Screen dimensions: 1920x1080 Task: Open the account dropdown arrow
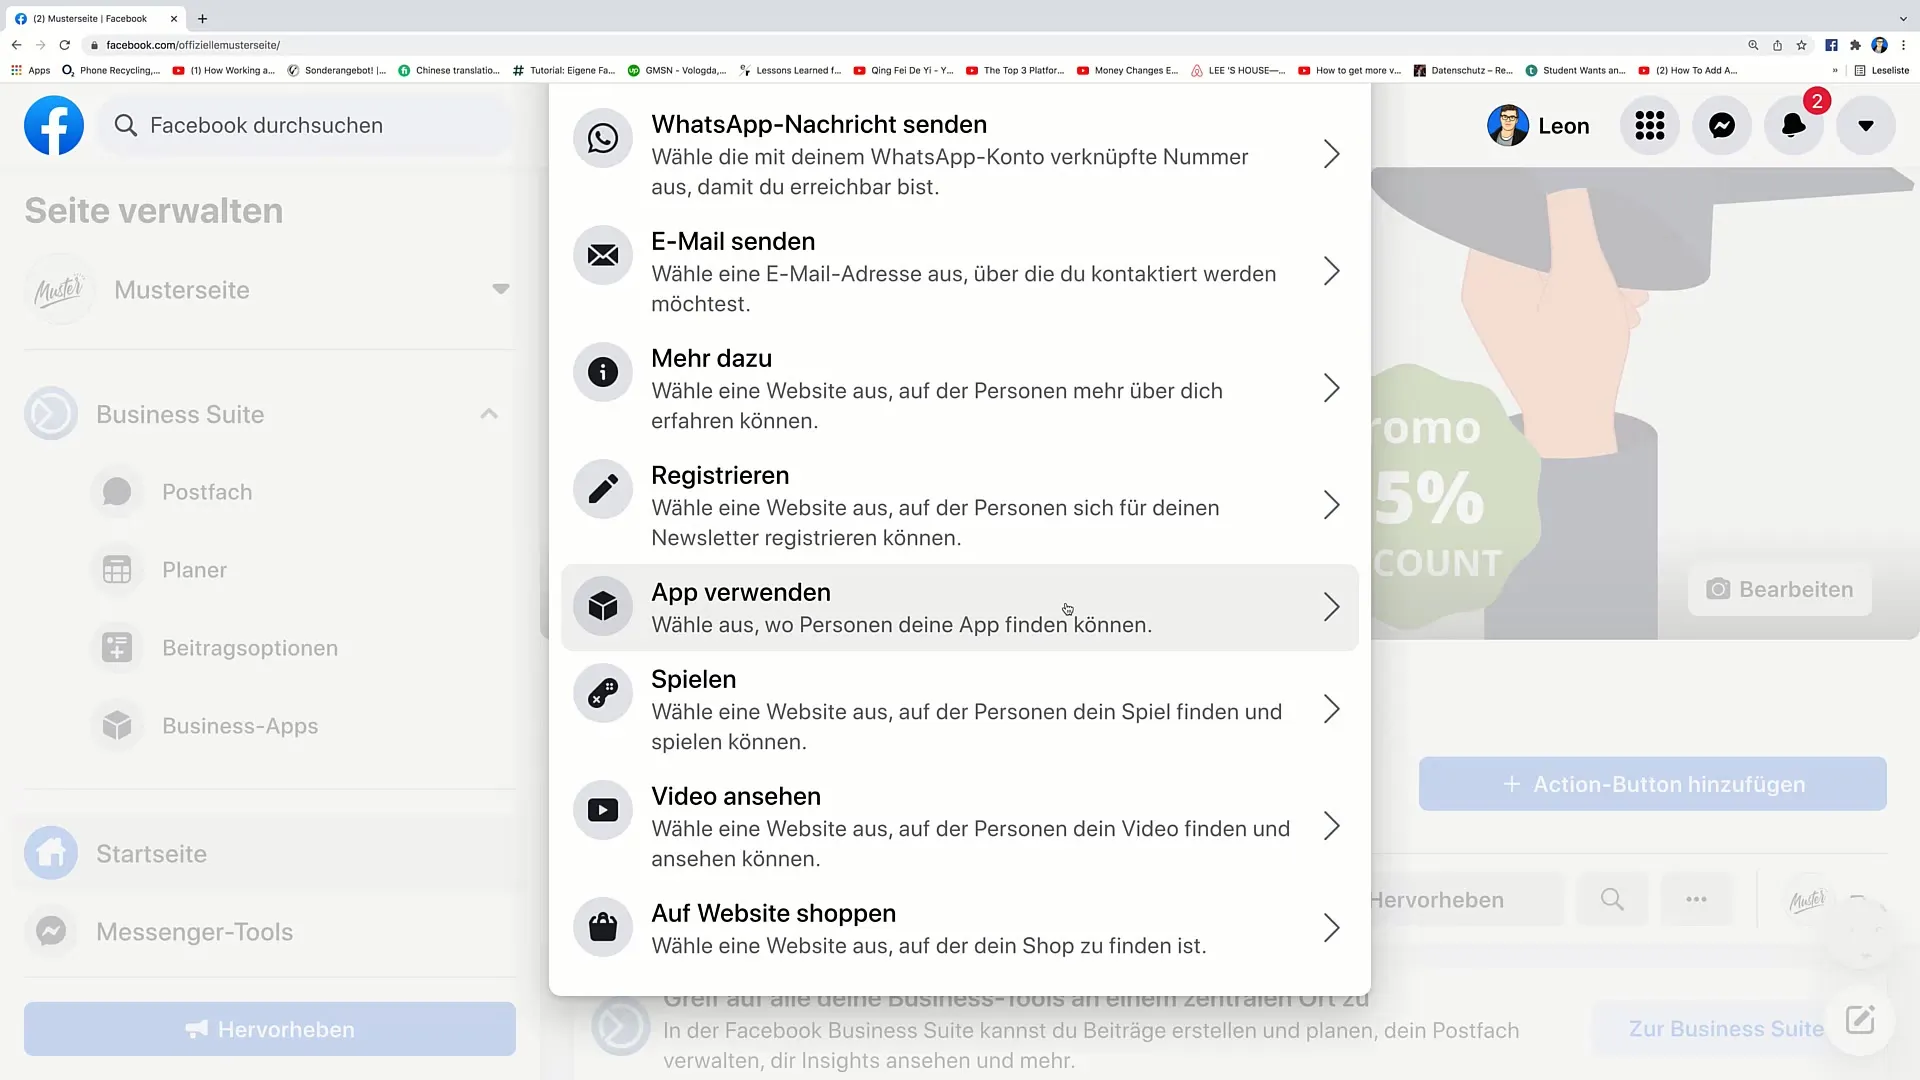click(1866, 125)
